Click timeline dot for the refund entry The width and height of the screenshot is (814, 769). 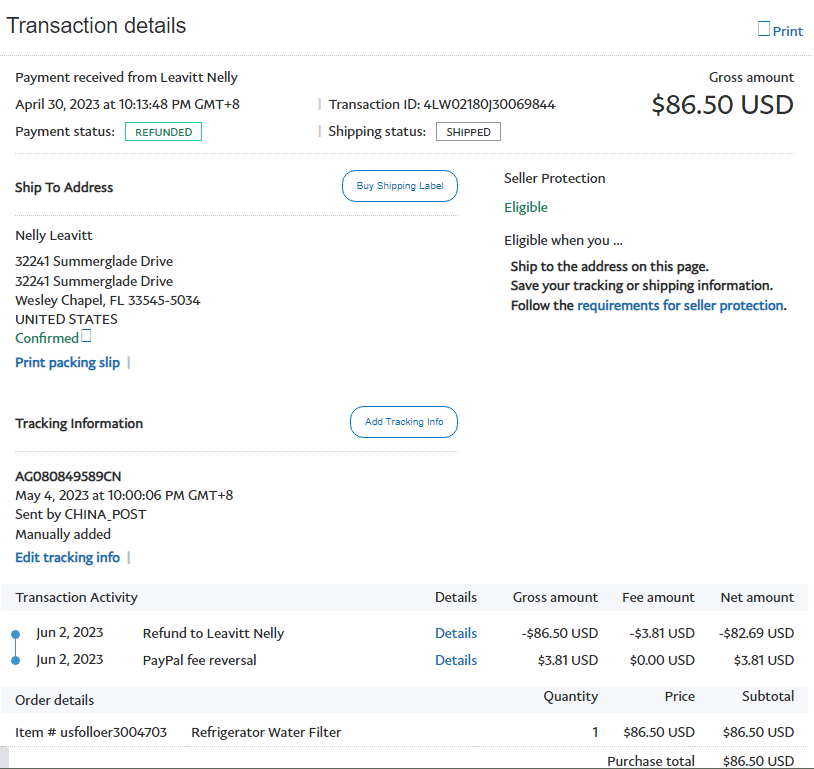pos(15,634)
